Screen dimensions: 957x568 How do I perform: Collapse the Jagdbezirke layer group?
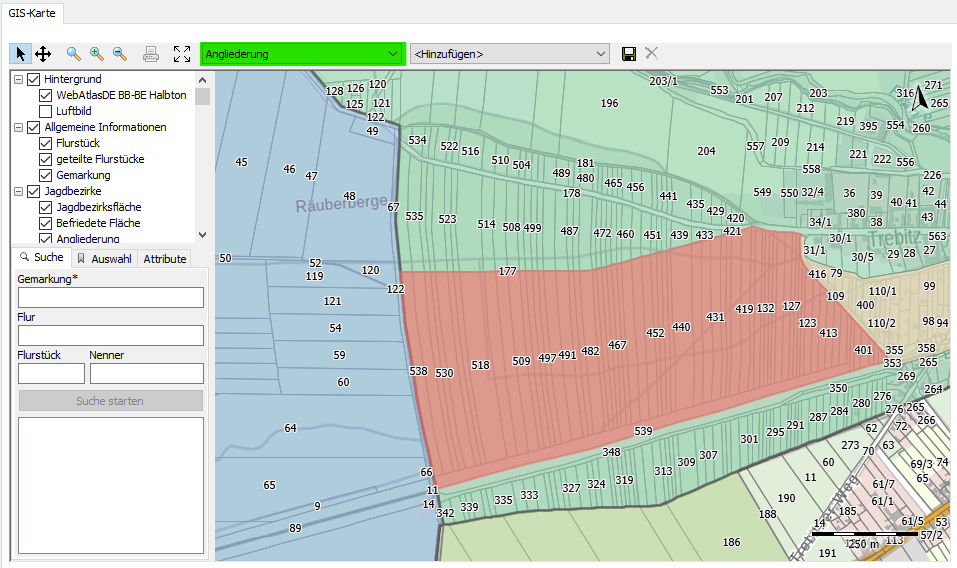19,191
